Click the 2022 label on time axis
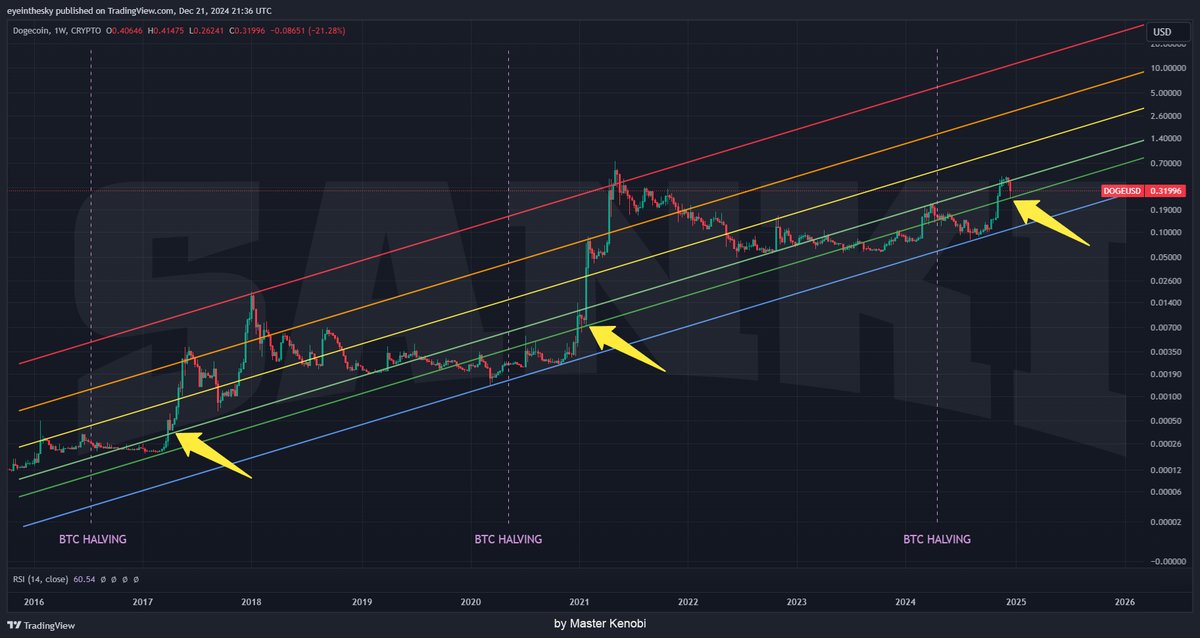This screenshot has height=638, width=1200. 687,602
